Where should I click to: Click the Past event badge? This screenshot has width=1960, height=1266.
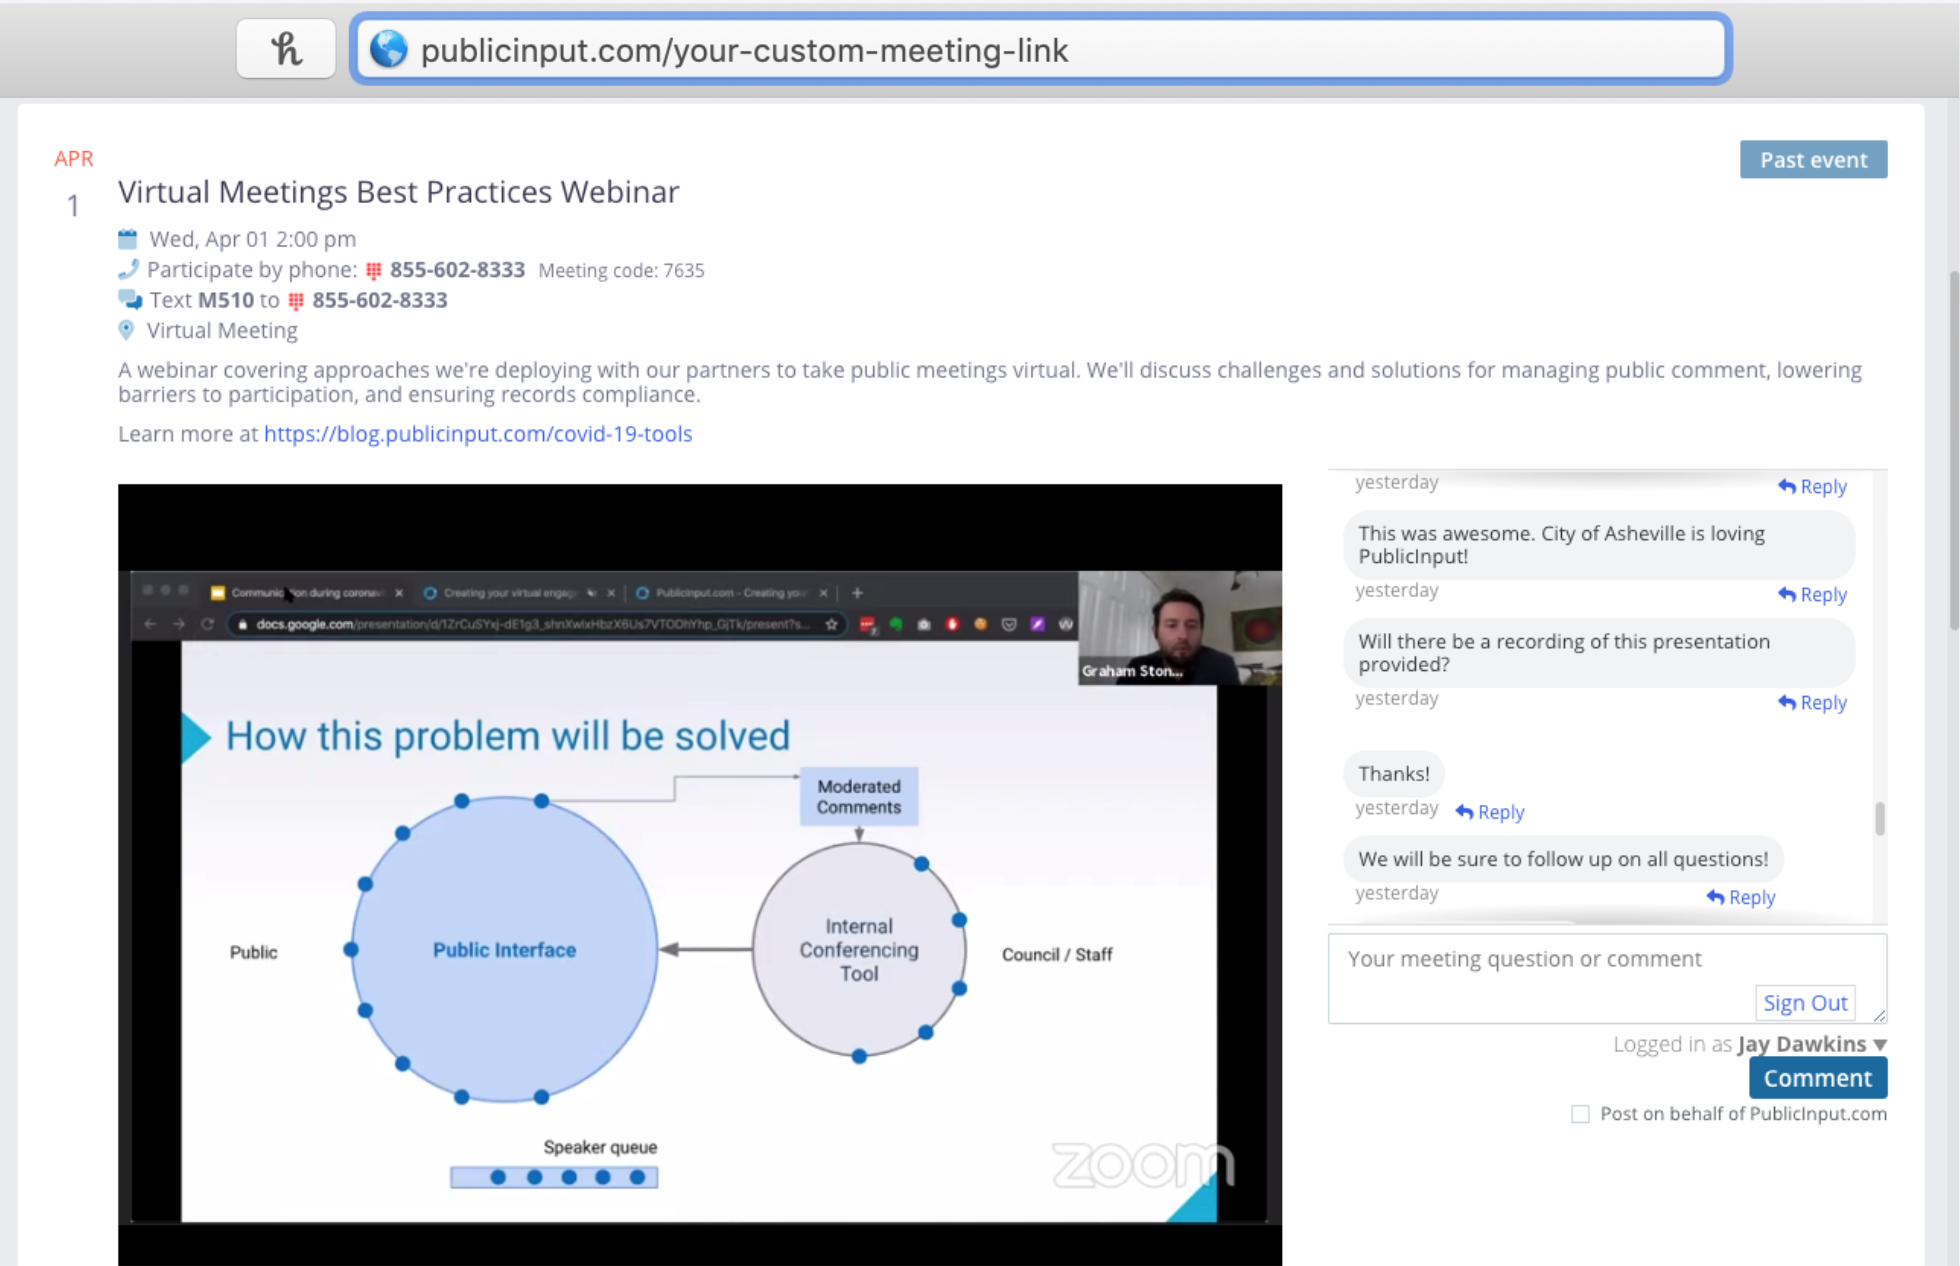[x=1813, y=160]
